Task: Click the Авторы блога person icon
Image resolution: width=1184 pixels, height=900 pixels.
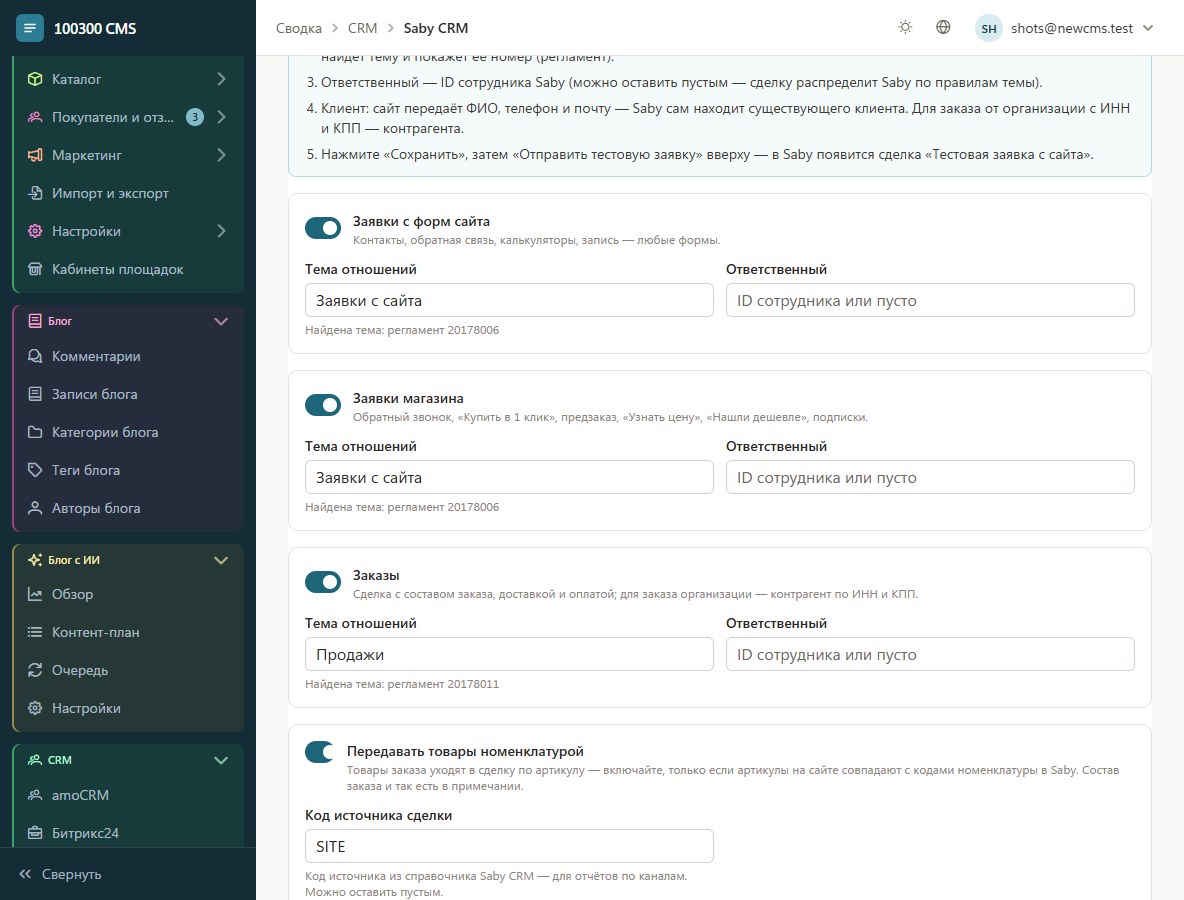Action: pos(35,508)
